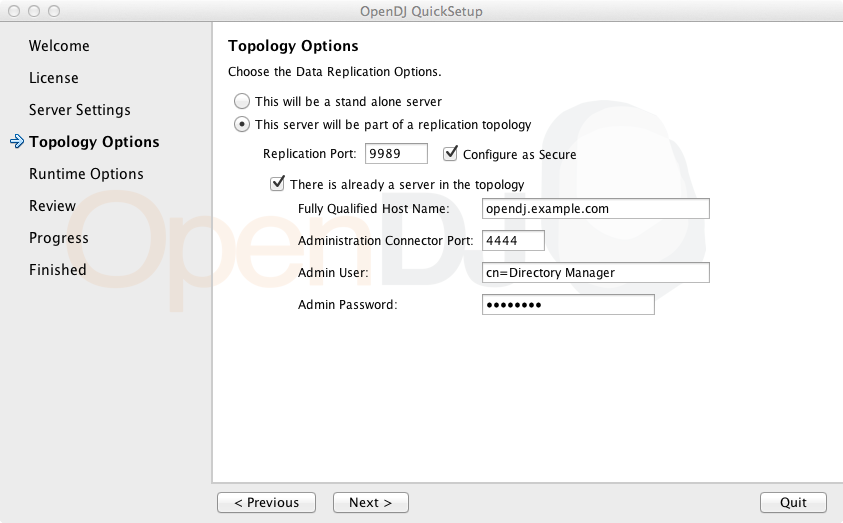This screenshot has height=523, width=843.
Task: Zoom the QuickSetup window
Action: tap(54, 11)
